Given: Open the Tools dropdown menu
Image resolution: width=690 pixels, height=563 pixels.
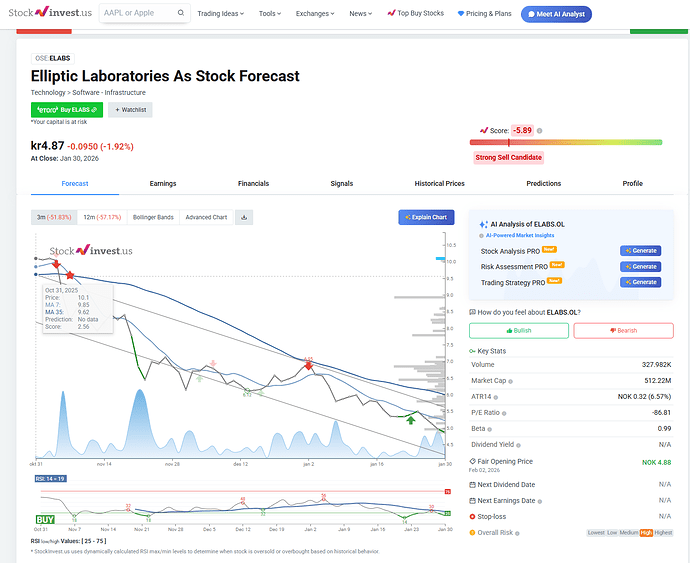Looking at the screenshot, I should [x=270, y=14].
